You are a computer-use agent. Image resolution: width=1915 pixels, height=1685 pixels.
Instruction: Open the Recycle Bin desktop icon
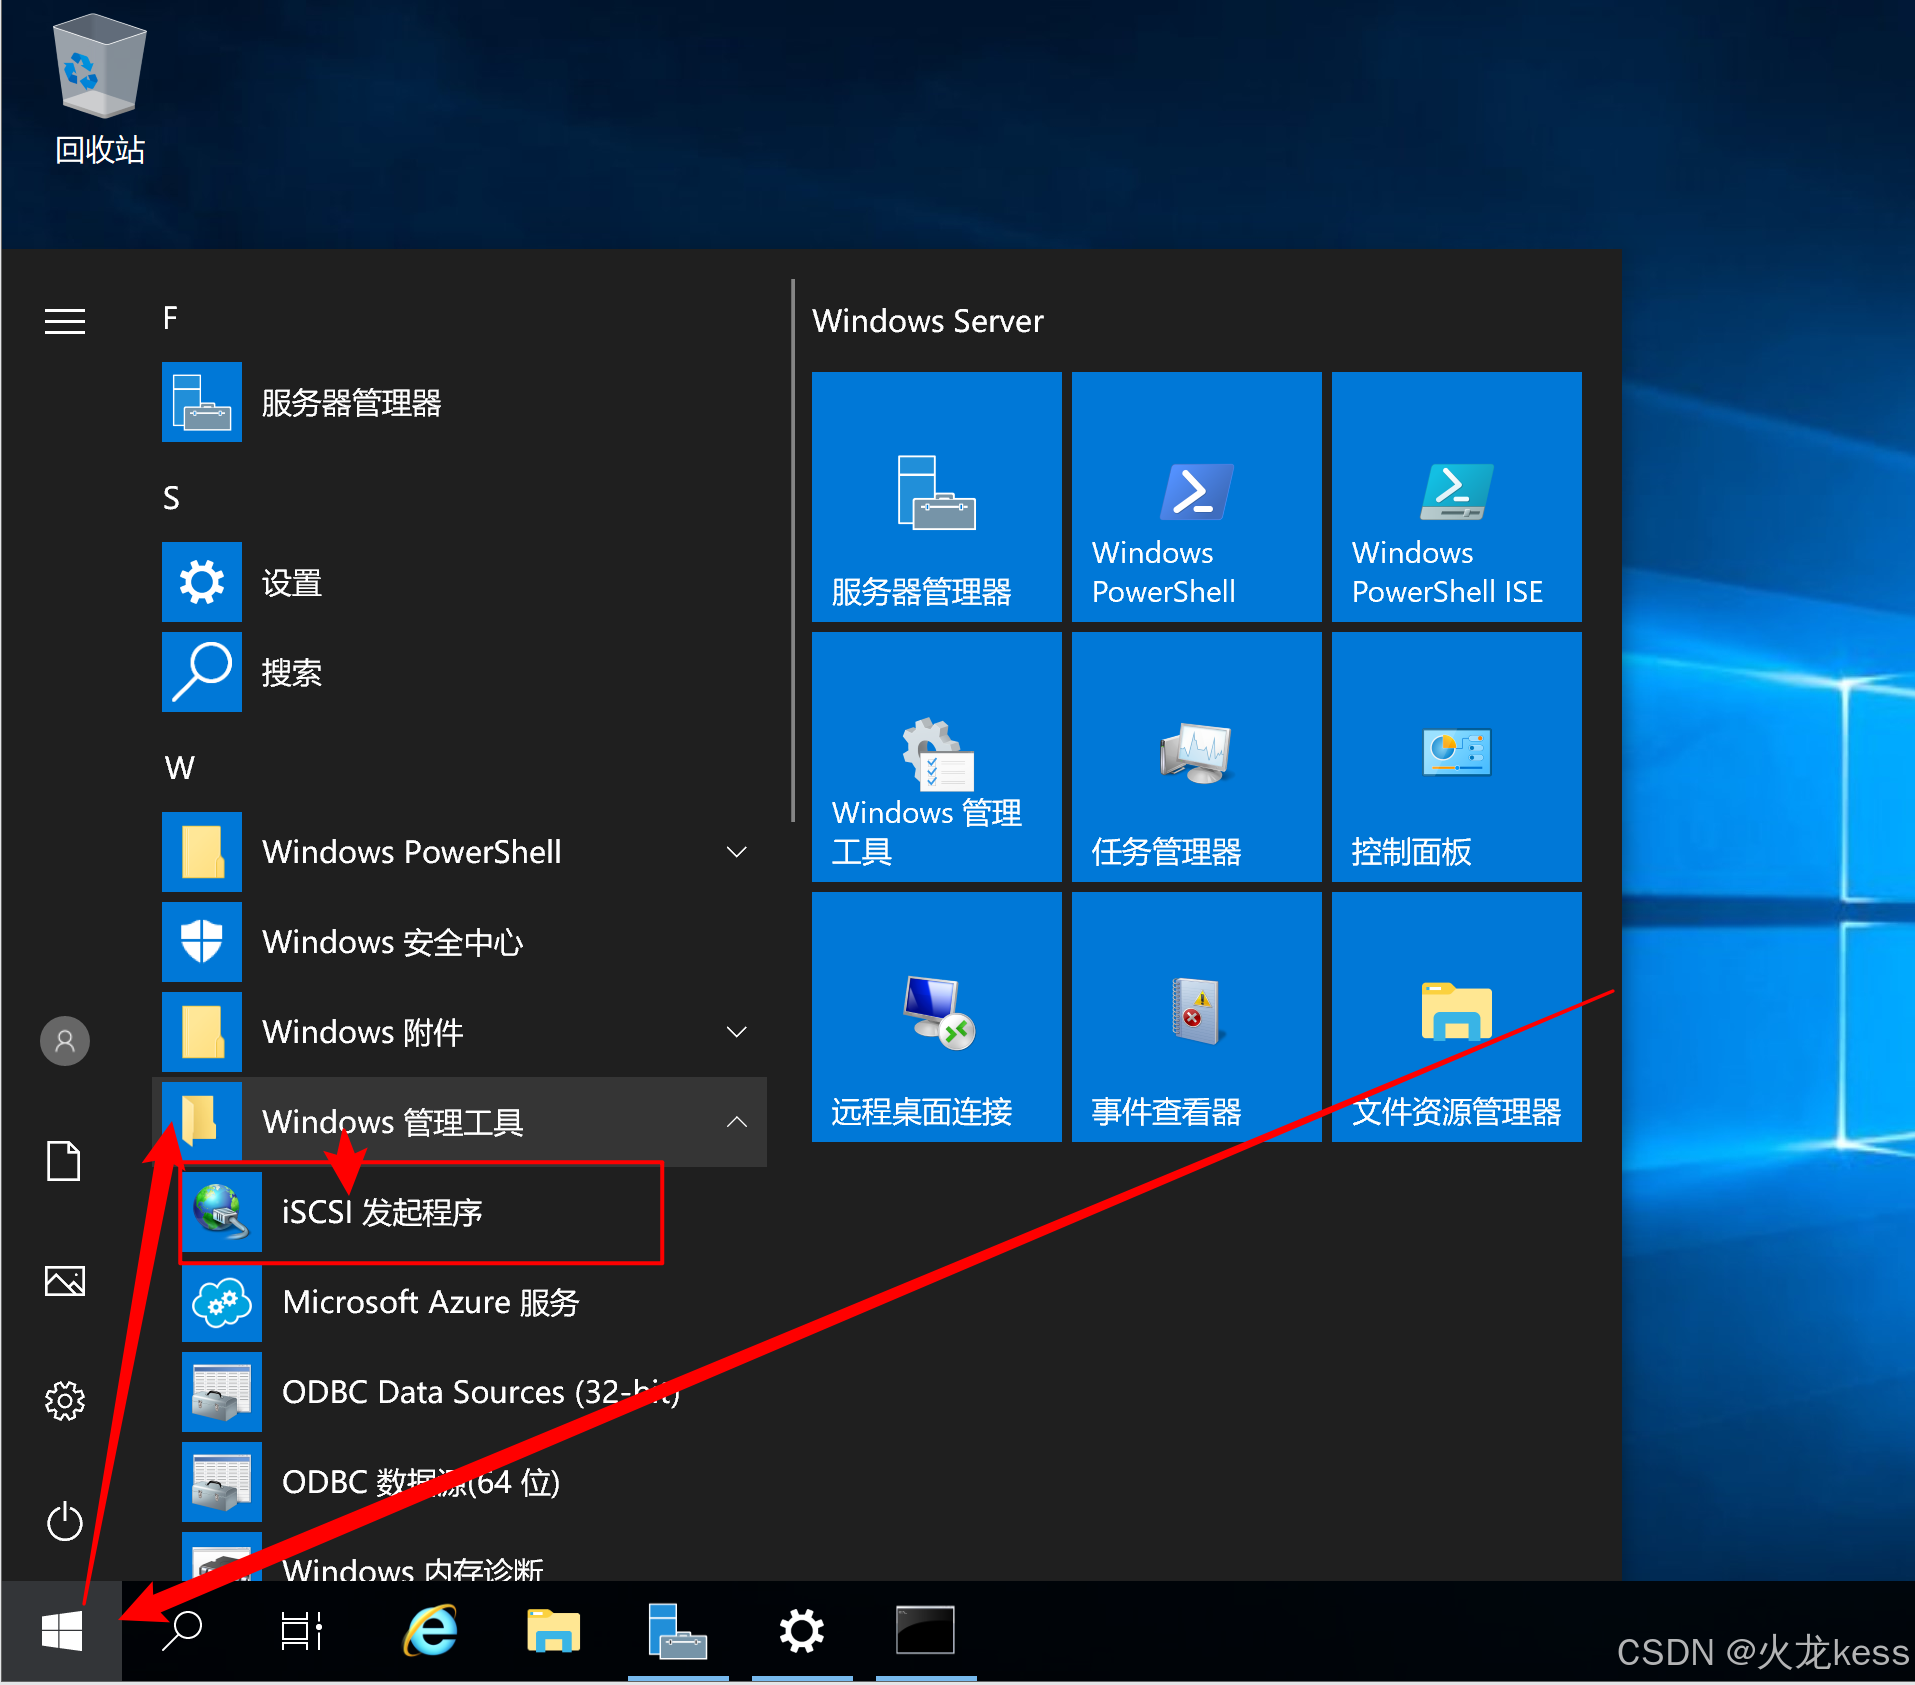(99, 90)
